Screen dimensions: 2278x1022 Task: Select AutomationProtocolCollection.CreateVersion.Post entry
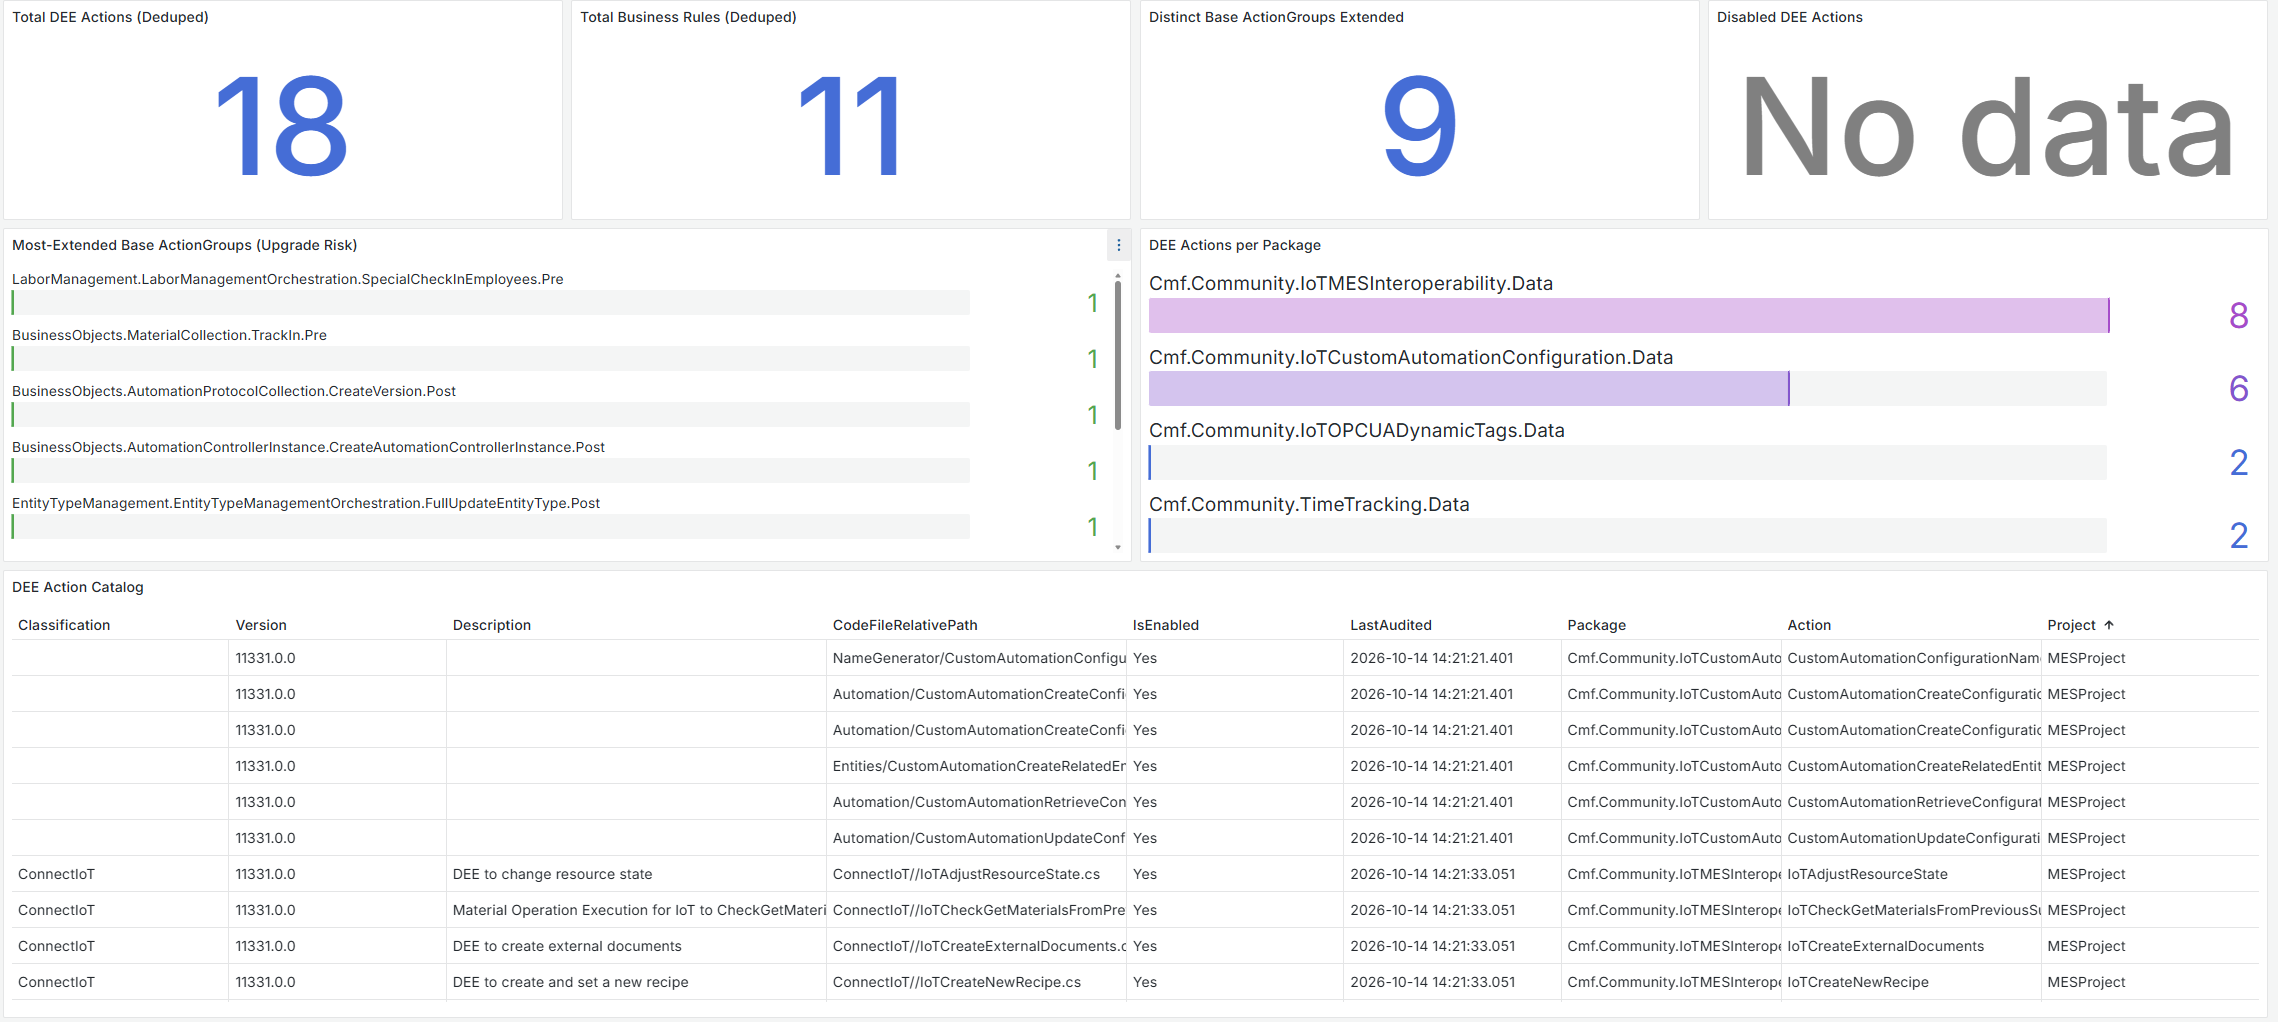(234, 391)
